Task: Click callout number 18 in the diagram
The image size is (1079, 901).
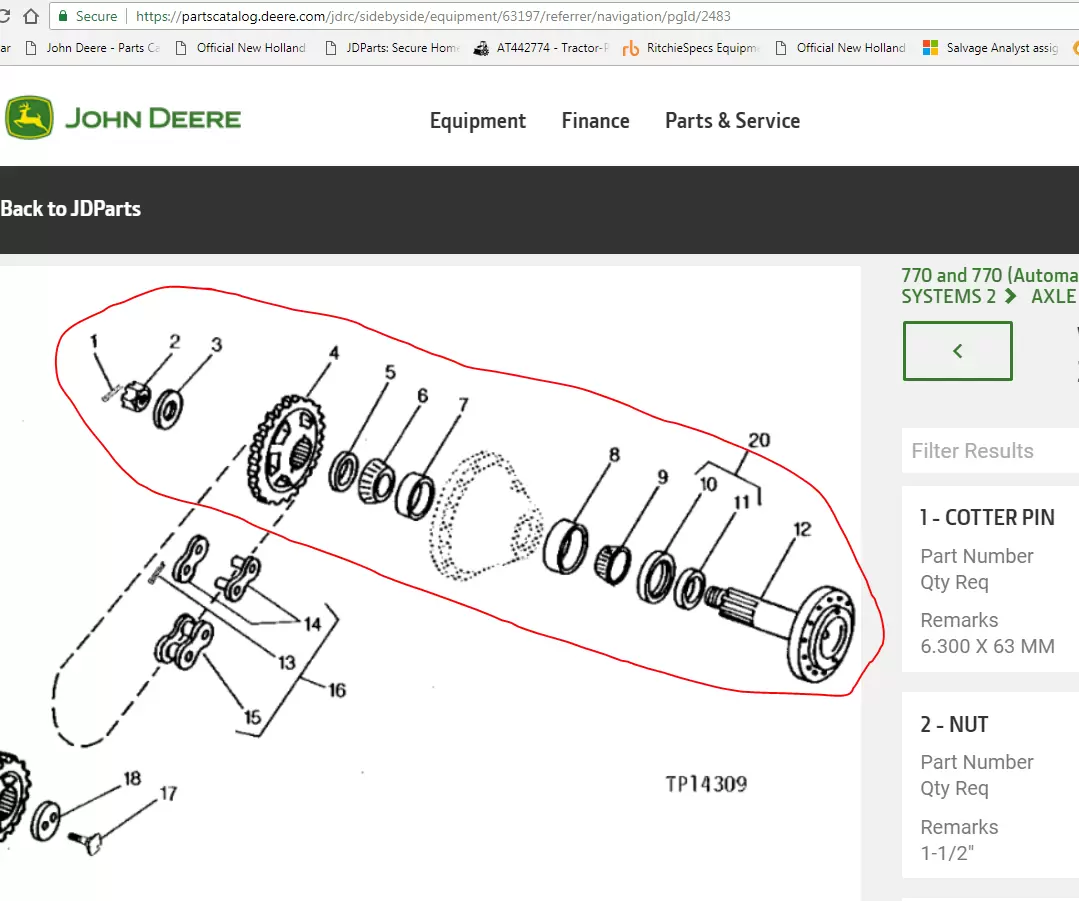Action: pos(132,778)
